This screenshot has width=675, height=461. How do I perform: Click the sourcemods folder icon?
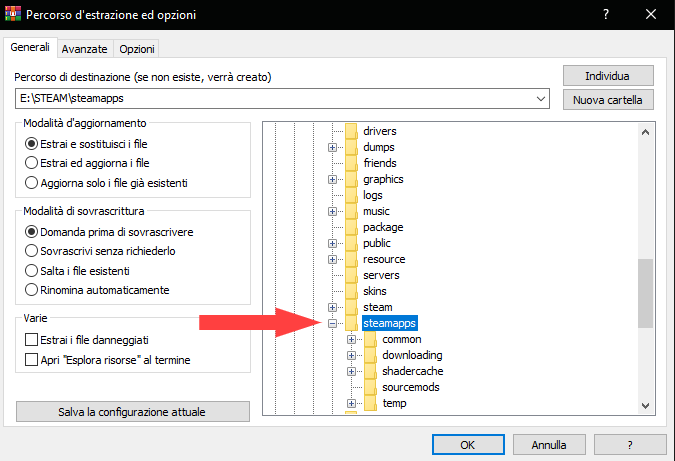(x=369, y=387)
